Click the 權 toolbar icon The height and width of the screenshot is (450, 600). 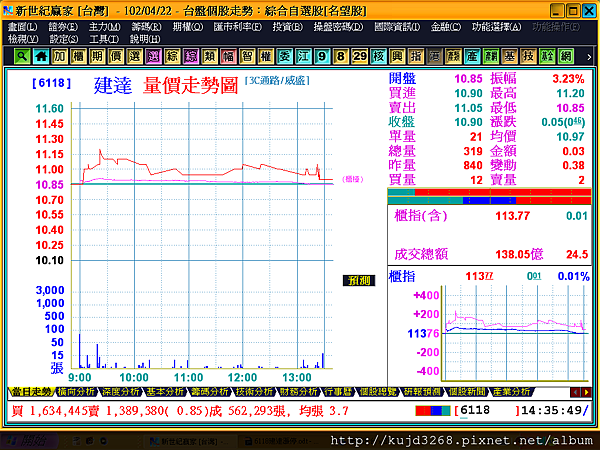coord(266,57)
